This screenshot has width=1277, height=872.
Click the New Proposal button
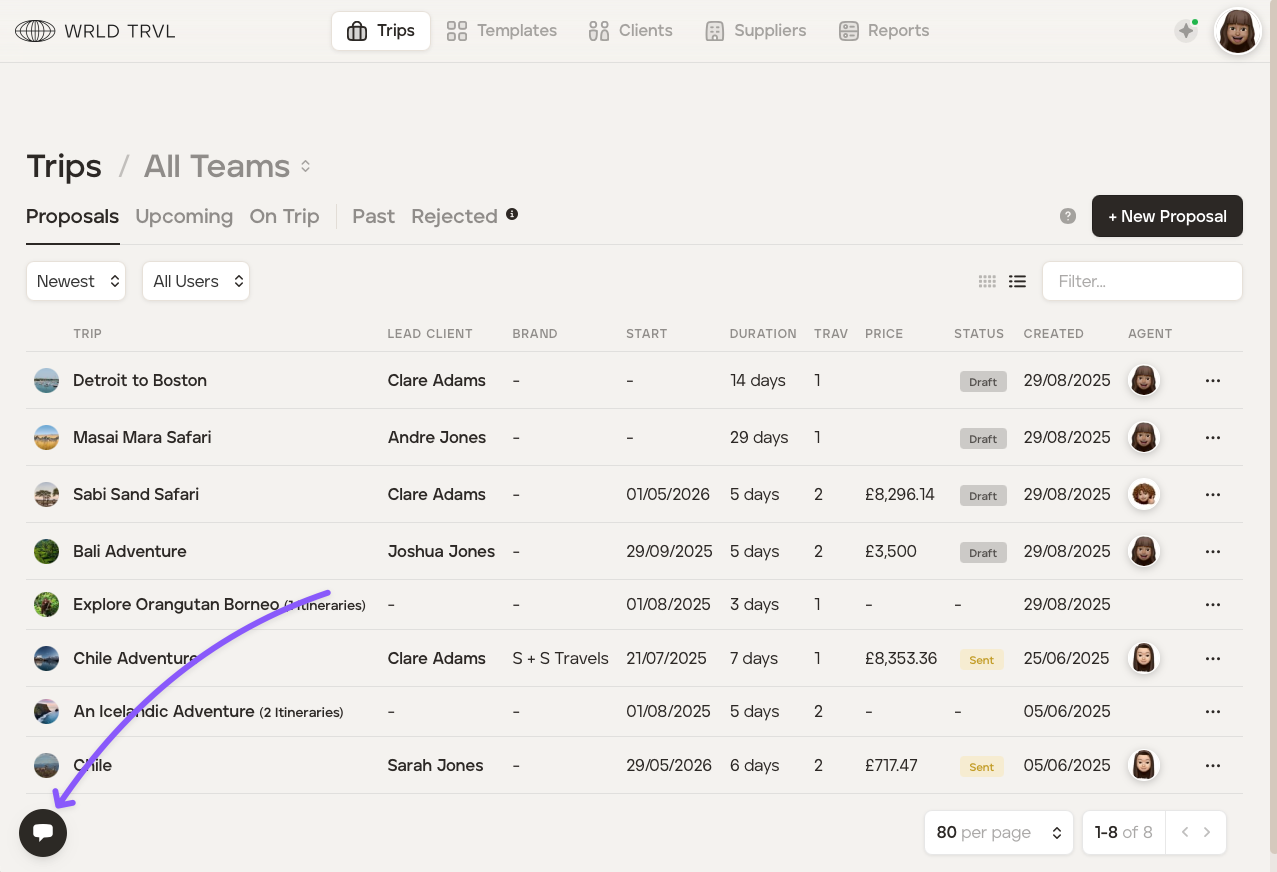coord(1167,216)
